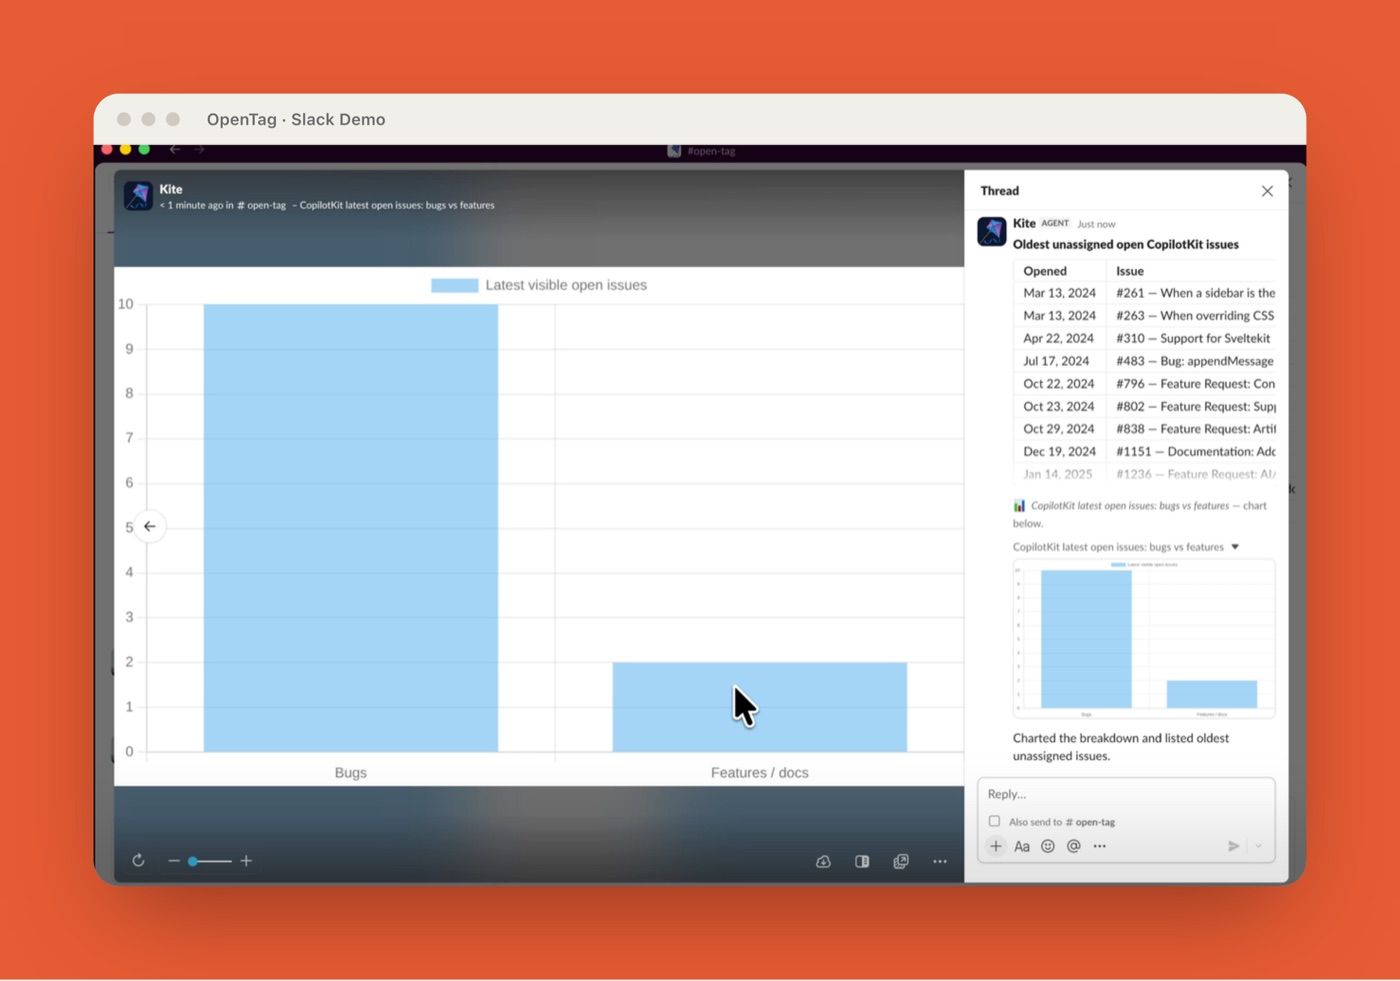Open the chart thumbnail in the thread

pos(1144,639)
